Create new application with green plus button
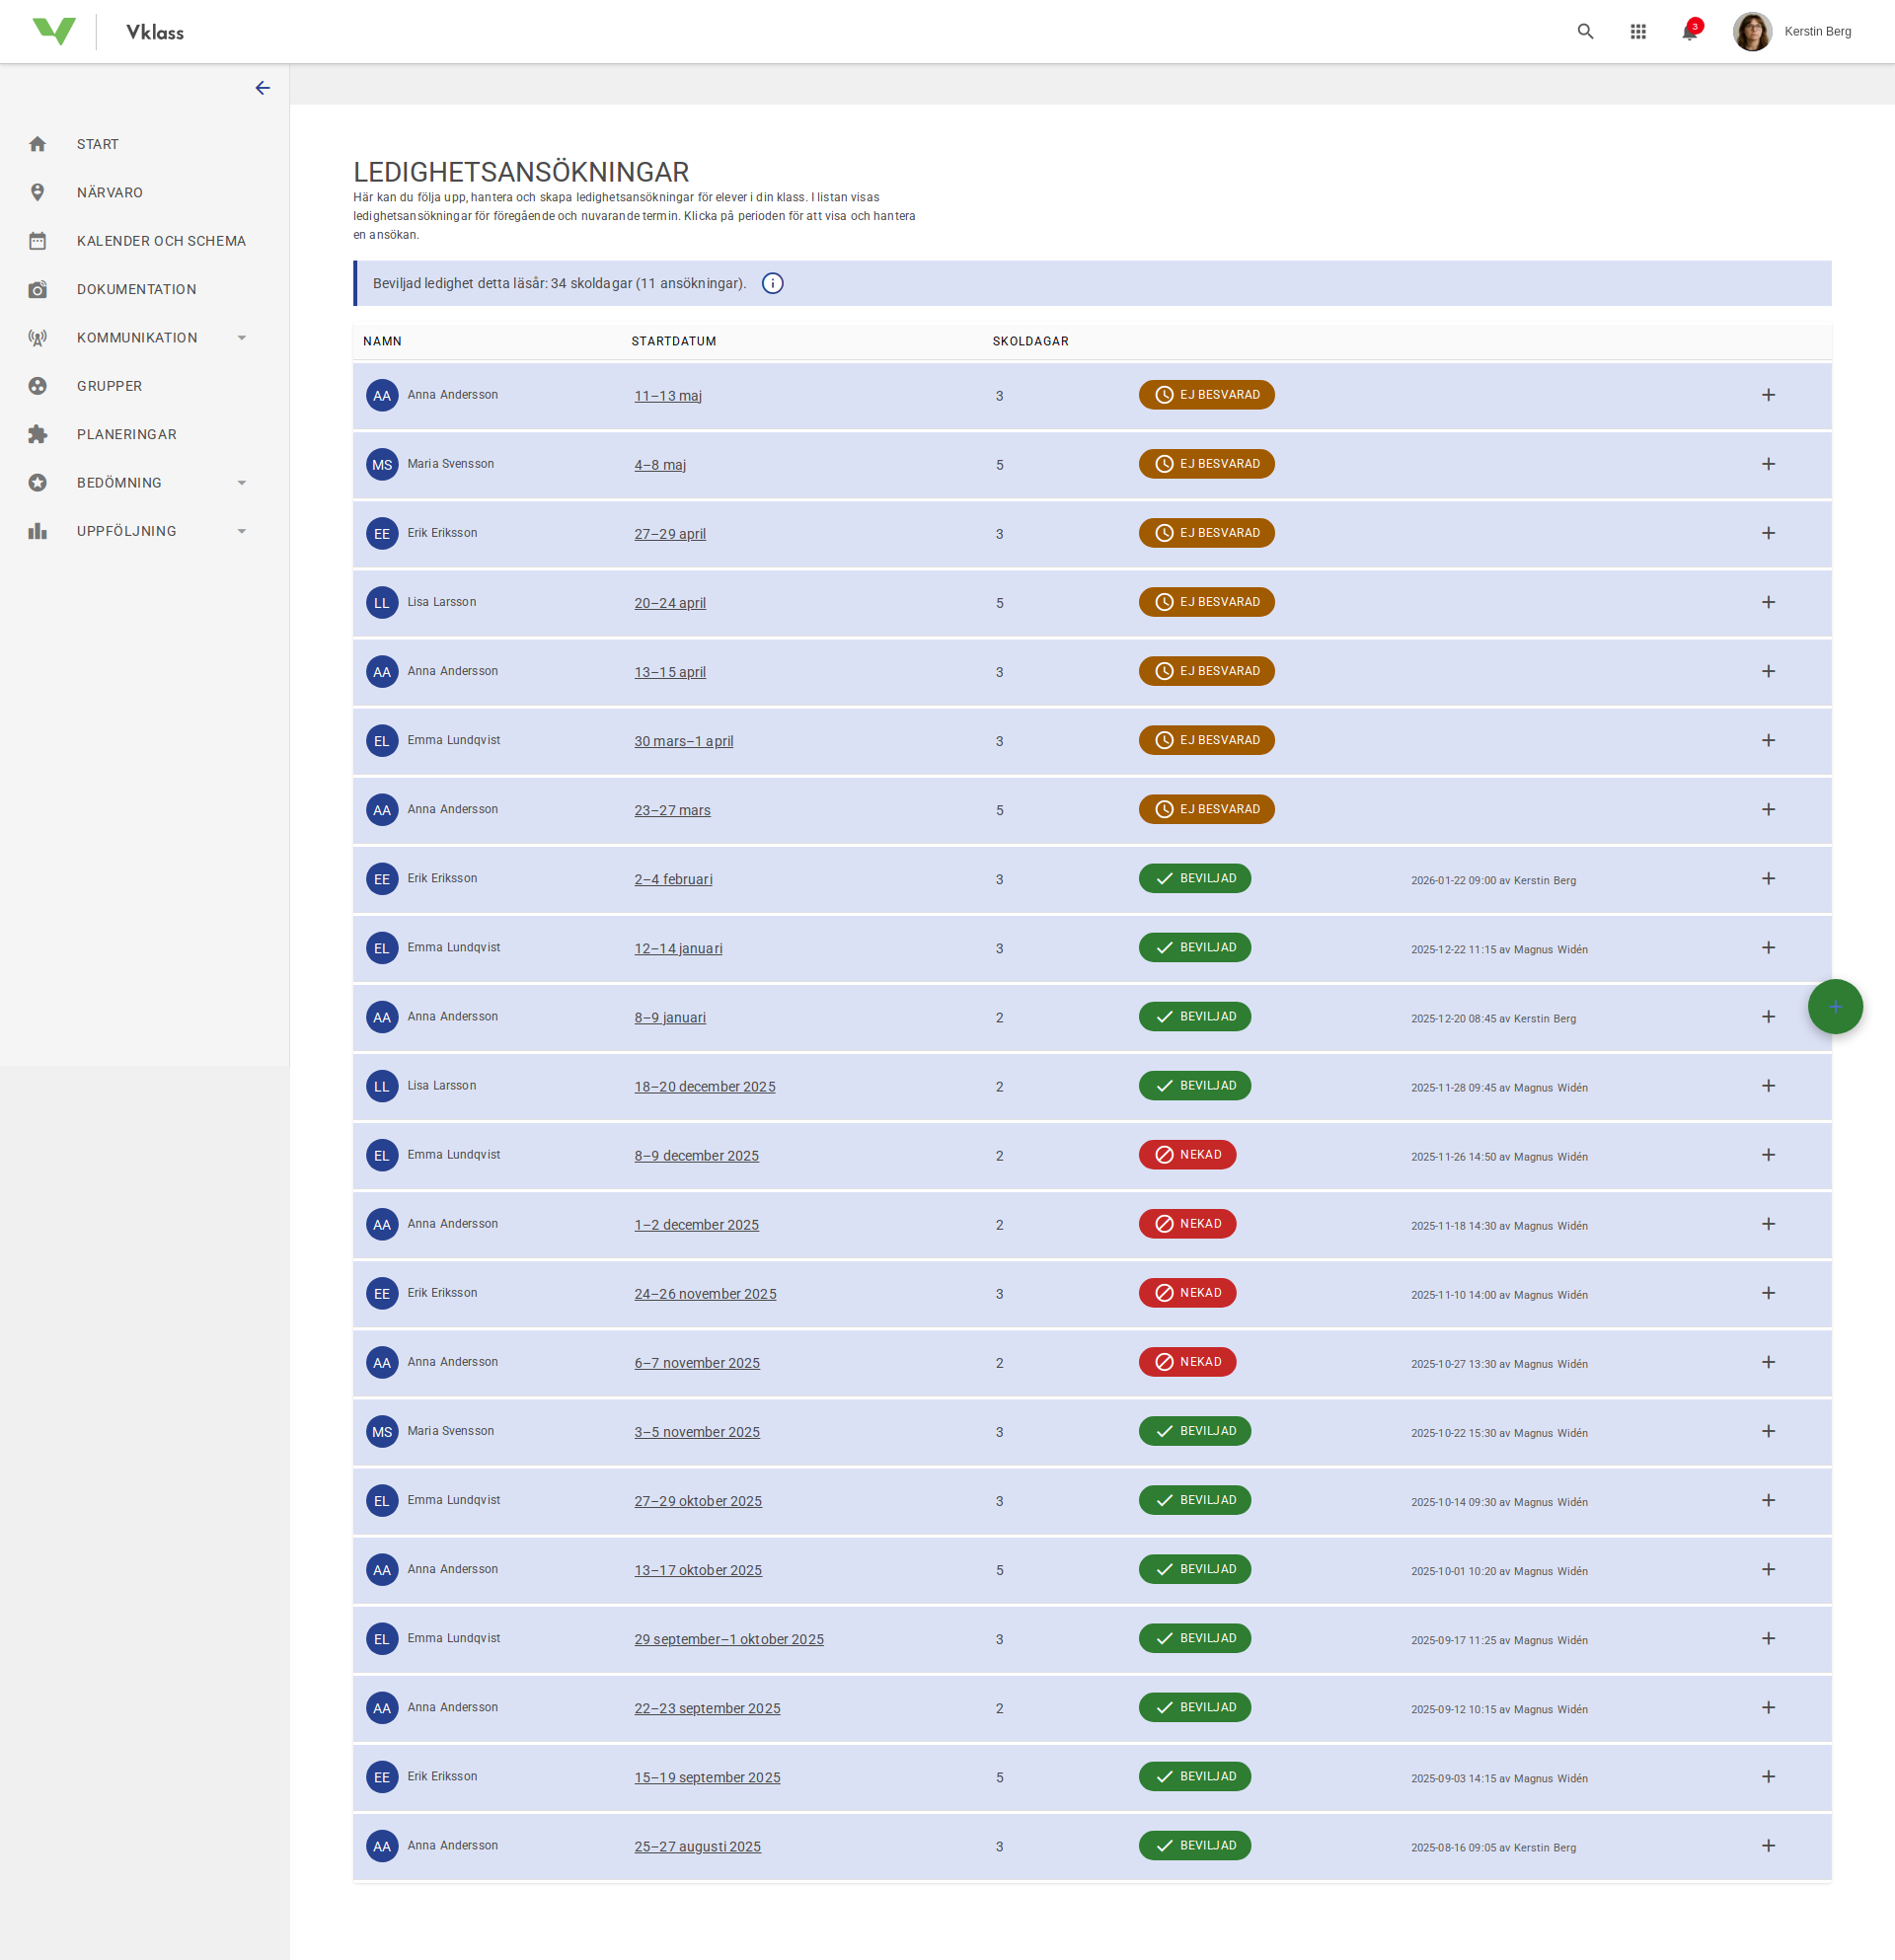 [1835, 1006]
